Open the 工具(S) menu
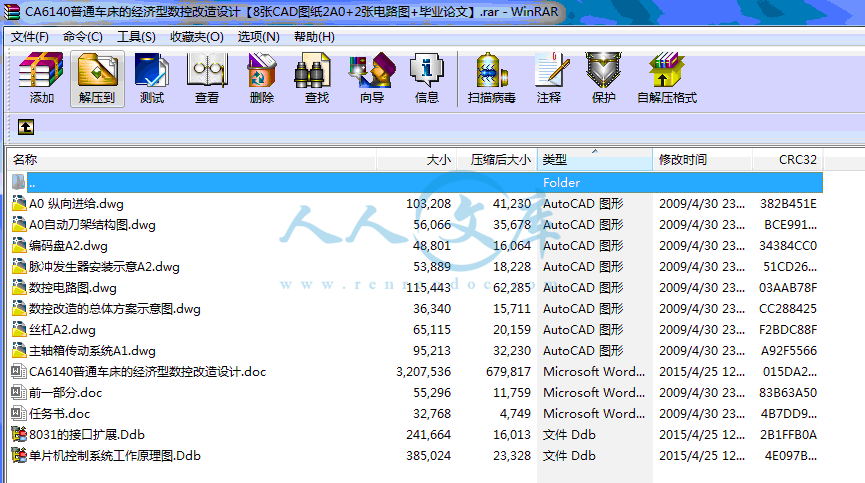 (x=136, y=37)
